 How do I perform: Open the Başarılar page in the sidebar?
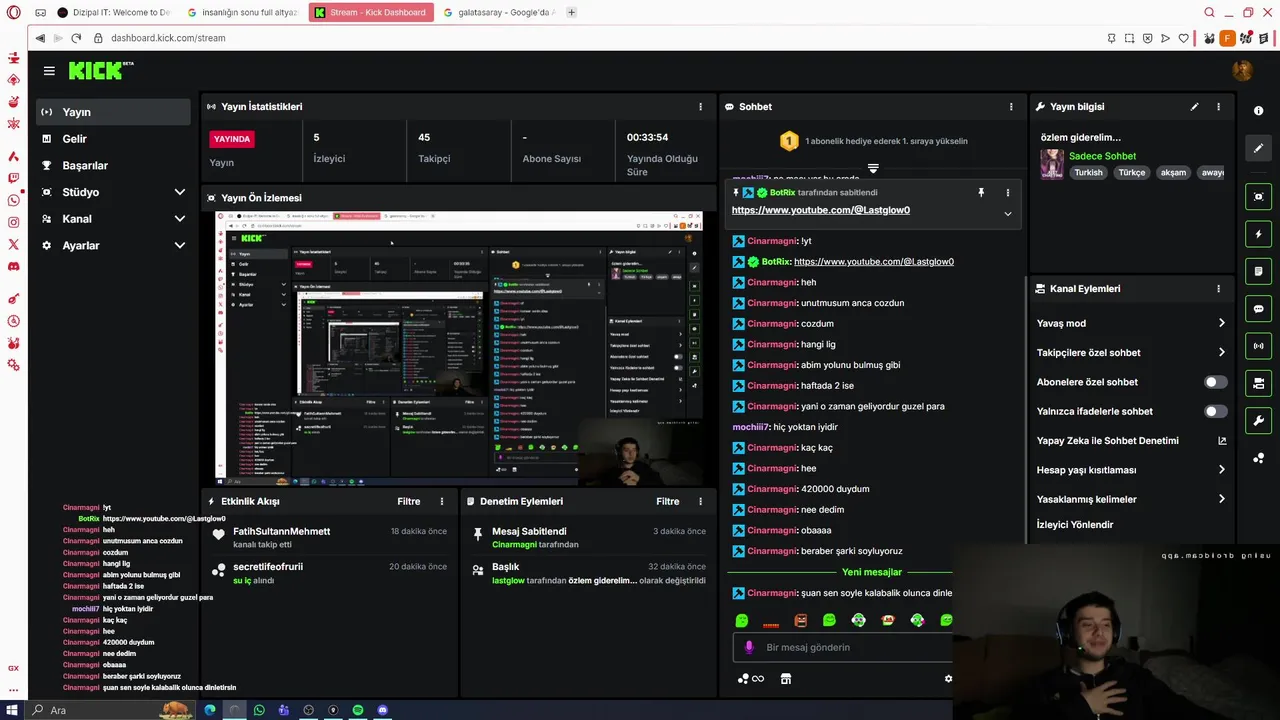pos(113,165)
